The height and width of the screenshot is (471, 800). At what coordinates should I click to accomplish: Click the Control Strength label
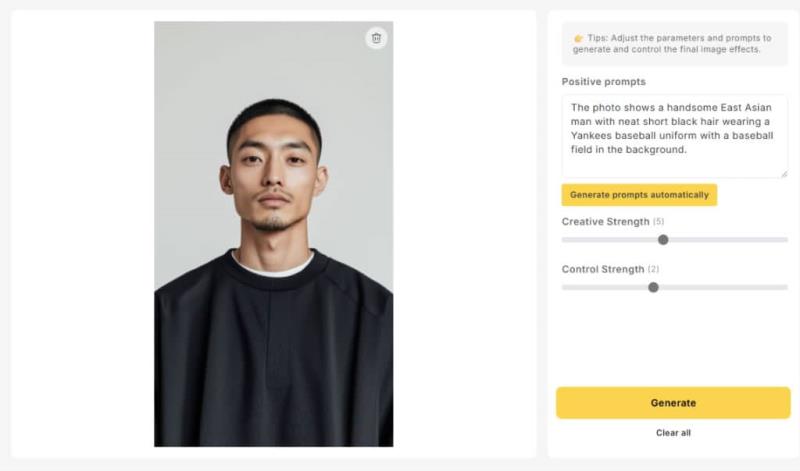pos(603,269)
